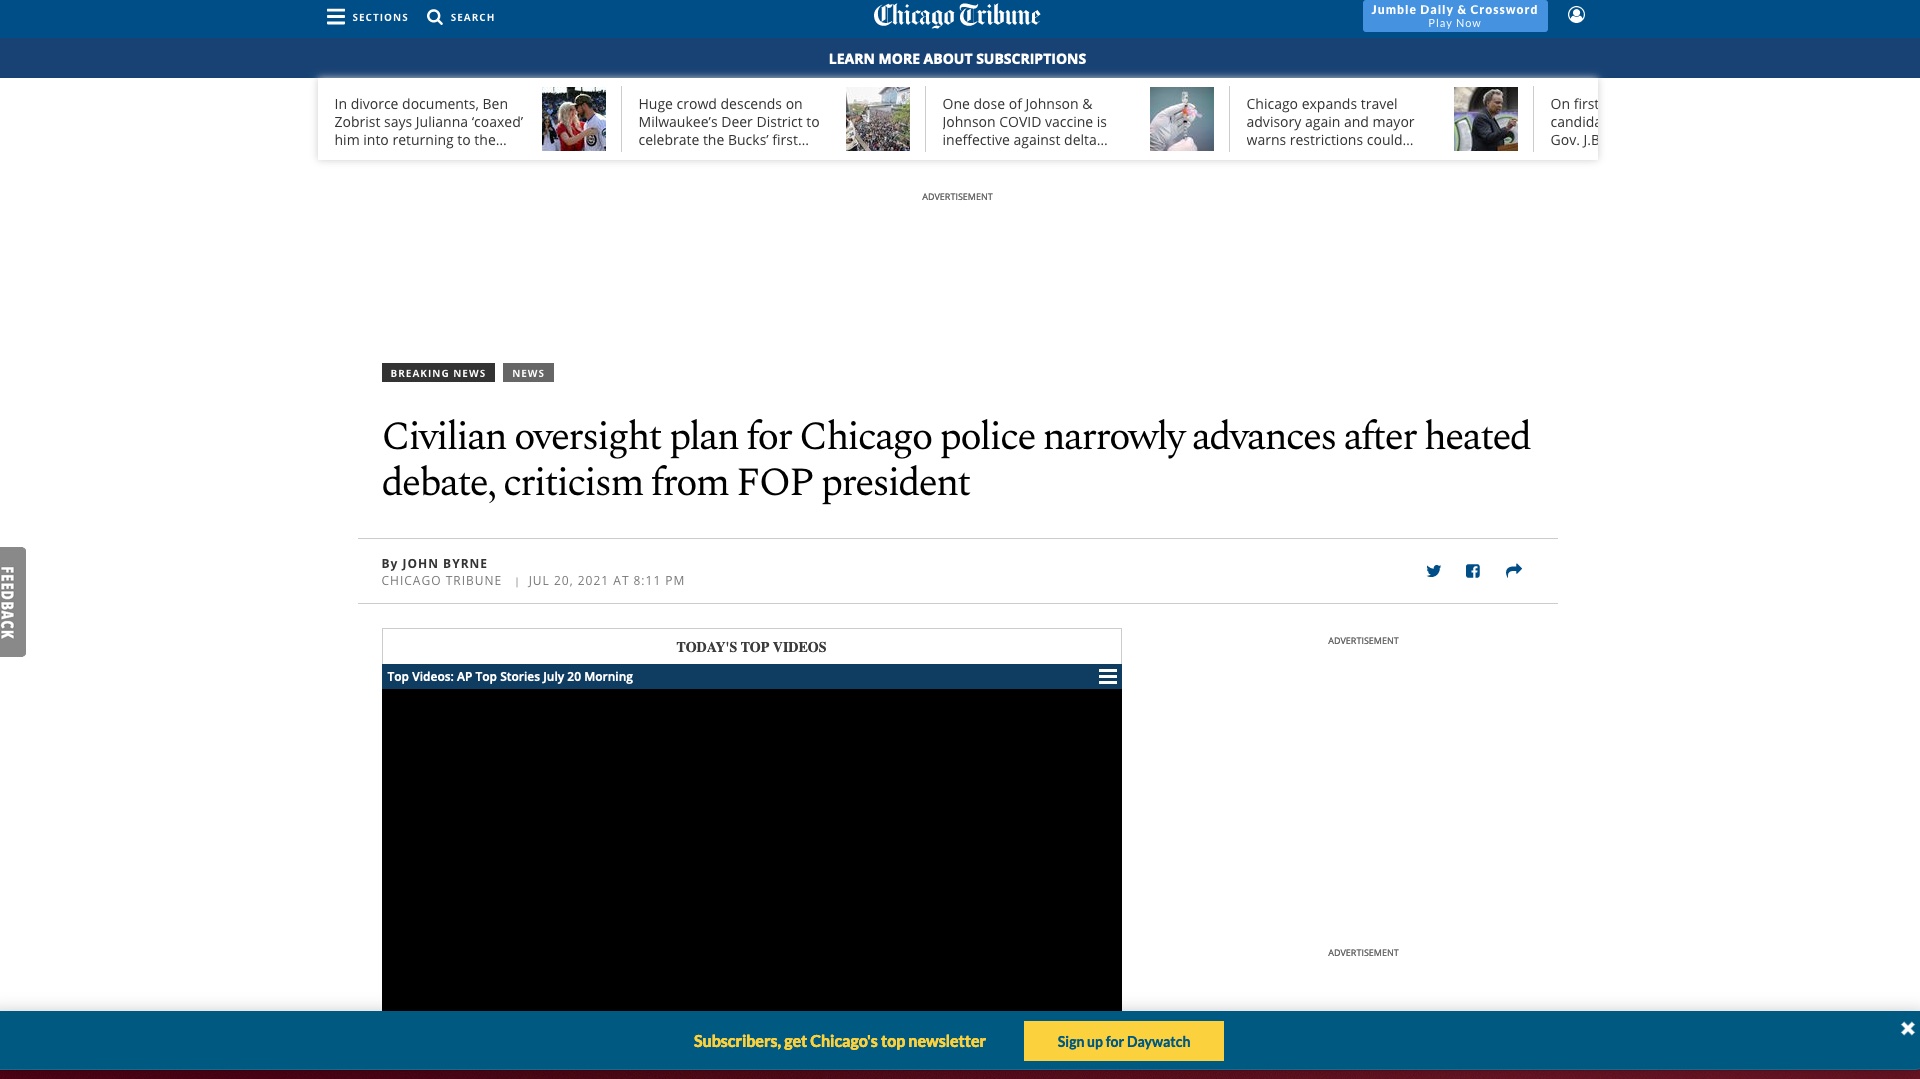Open Johnson & Johnson vaccine story

pyautogui.click(x=1025, y=122)
